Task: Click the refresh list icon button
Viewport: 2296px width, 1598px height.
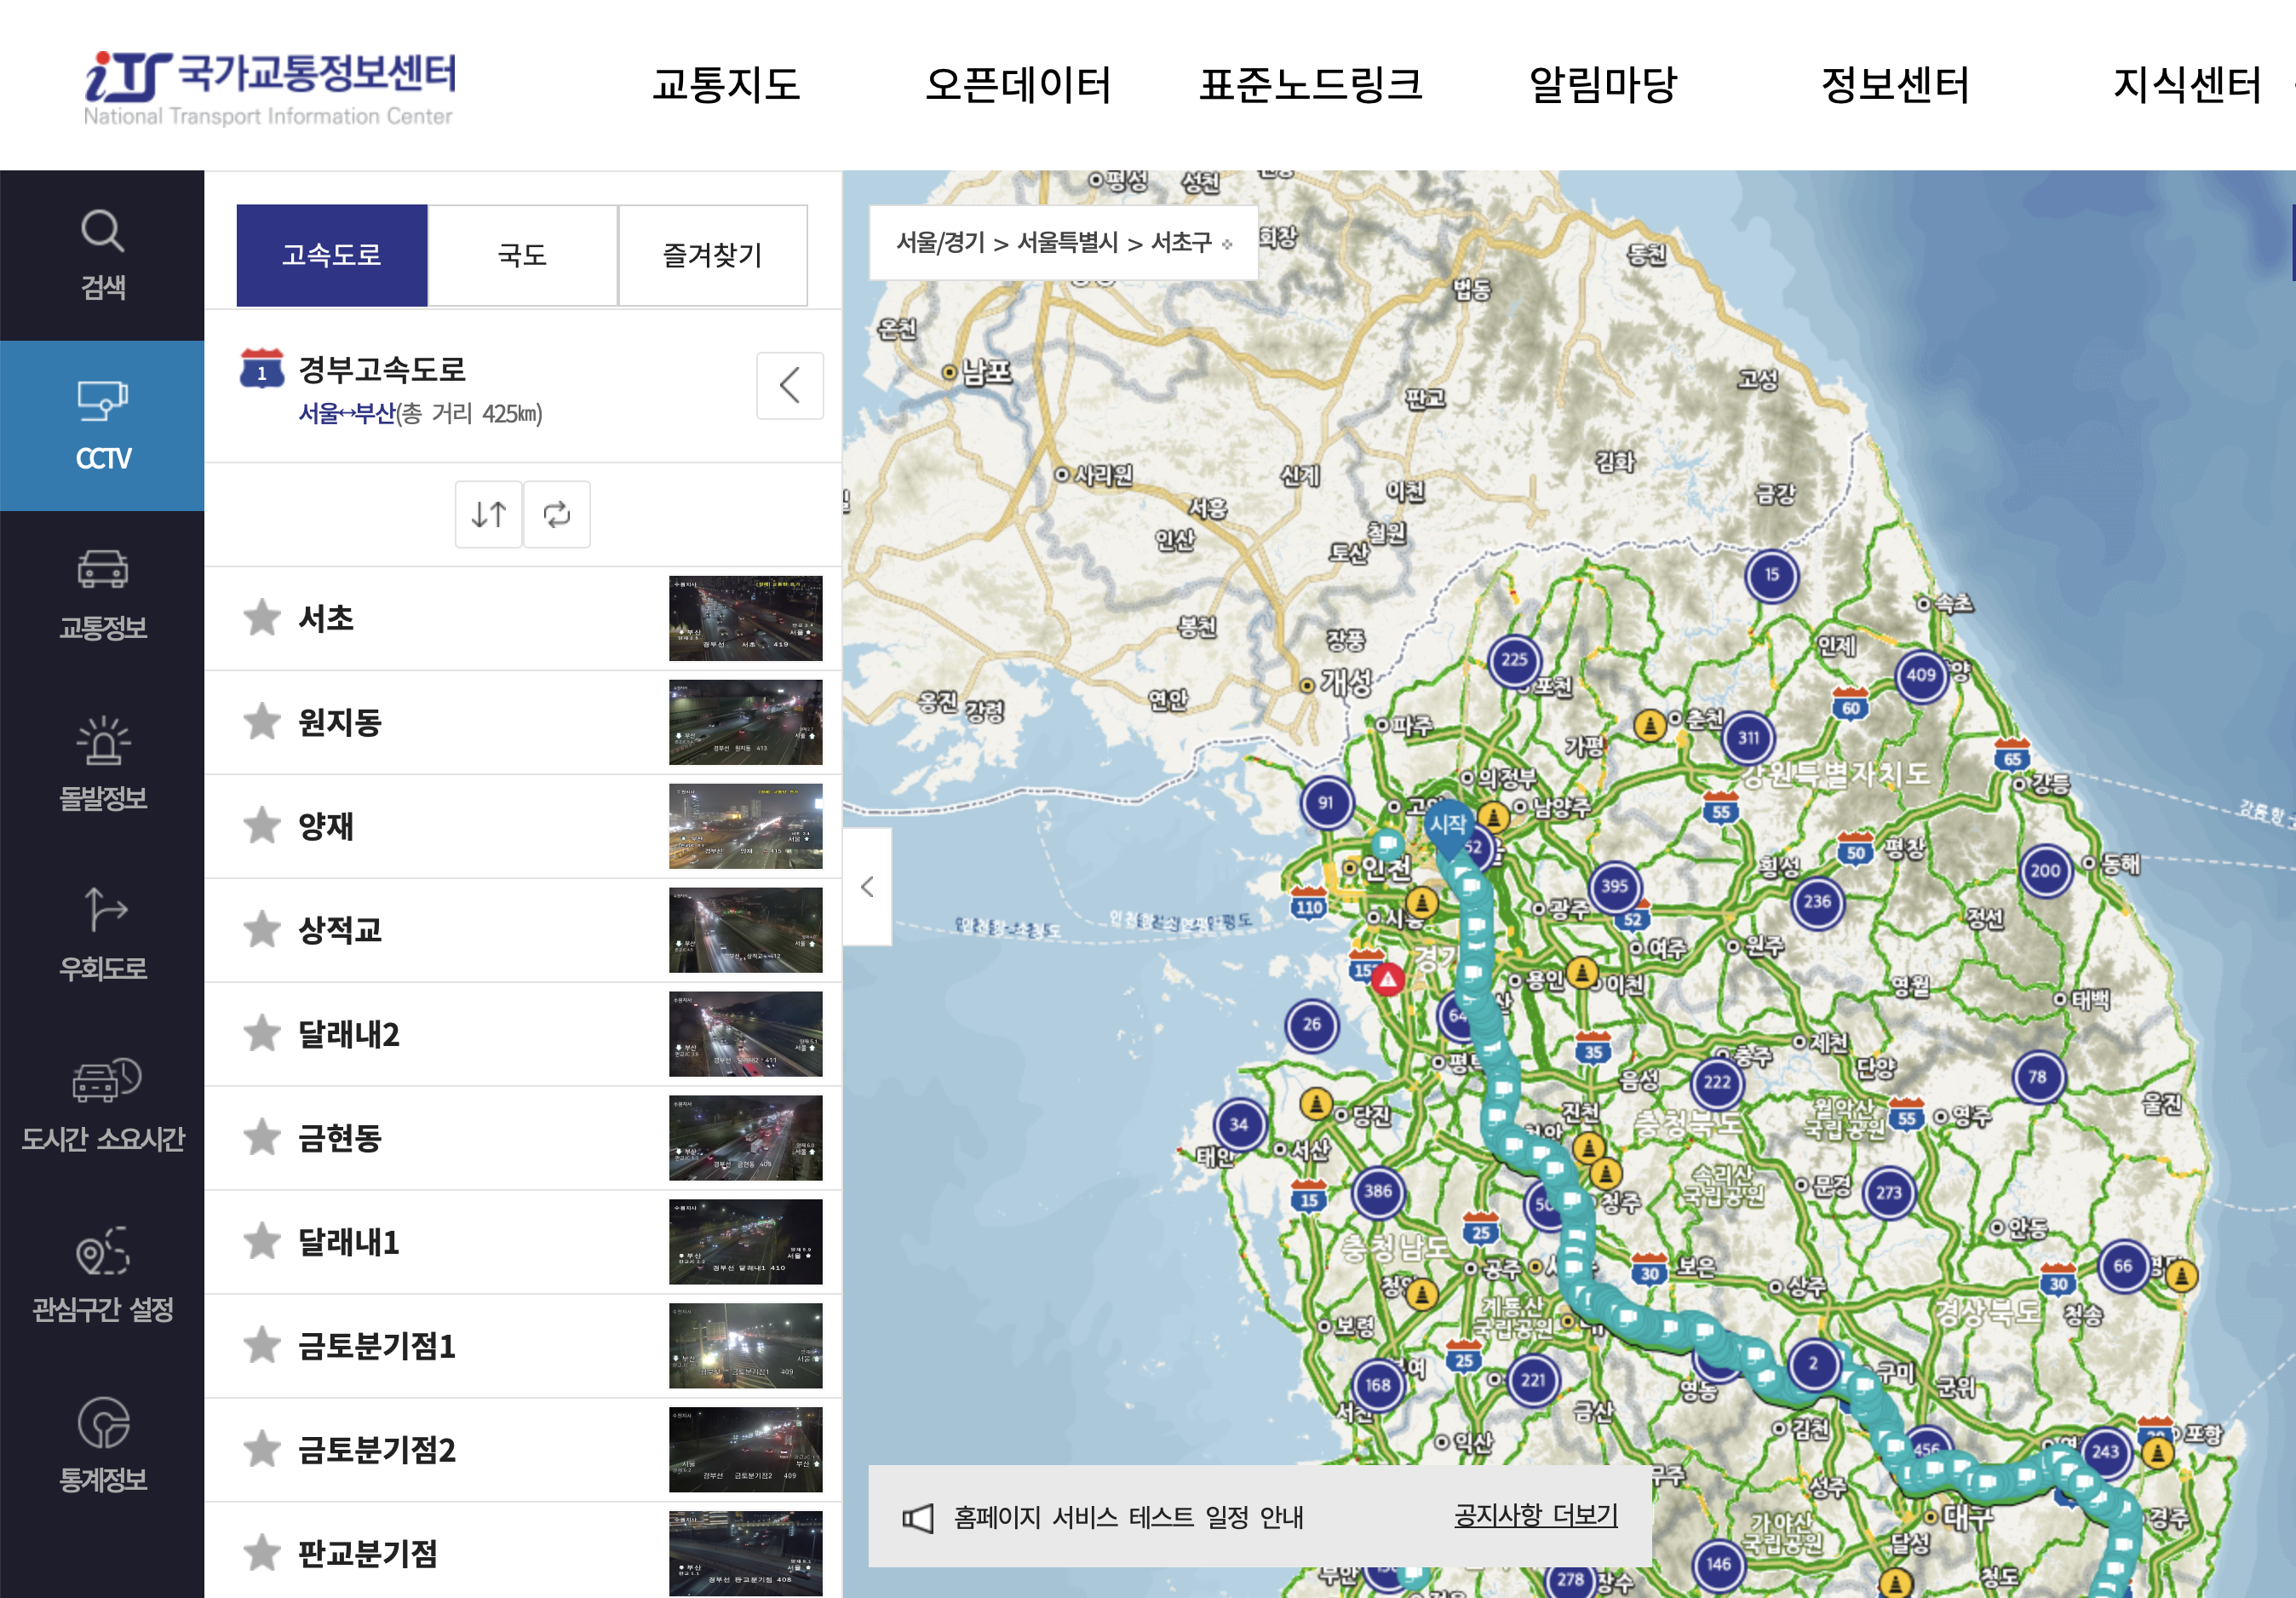Action: click(557, 514)
